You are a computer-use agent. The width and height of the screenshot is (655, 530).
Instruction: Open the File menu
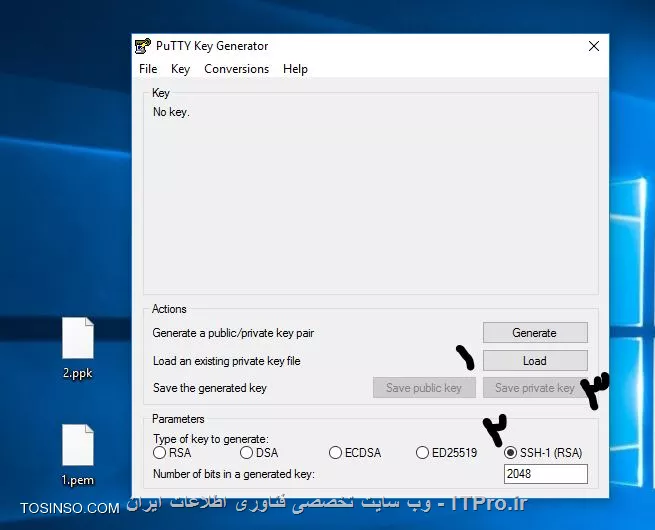point(148,68)
